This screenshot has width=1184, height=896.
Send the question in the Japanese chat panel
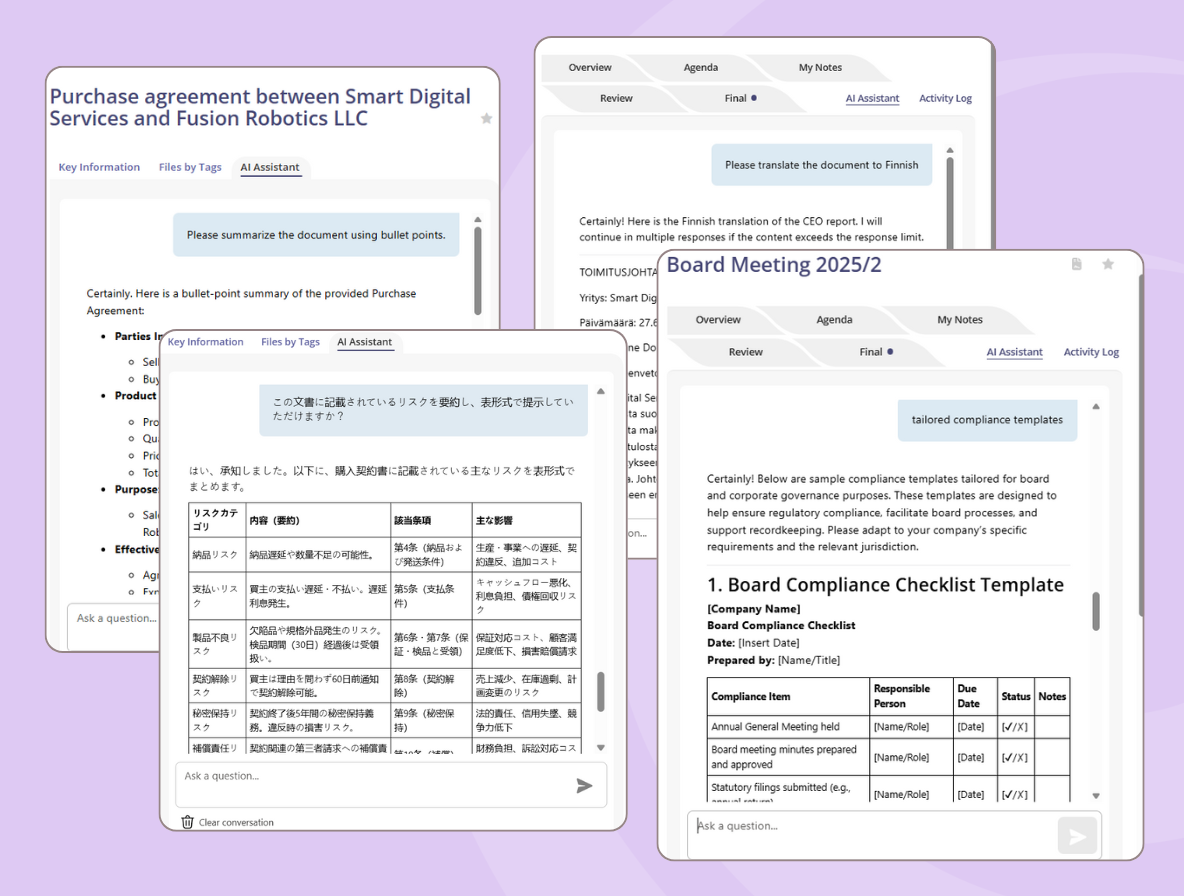click(585, 786)
